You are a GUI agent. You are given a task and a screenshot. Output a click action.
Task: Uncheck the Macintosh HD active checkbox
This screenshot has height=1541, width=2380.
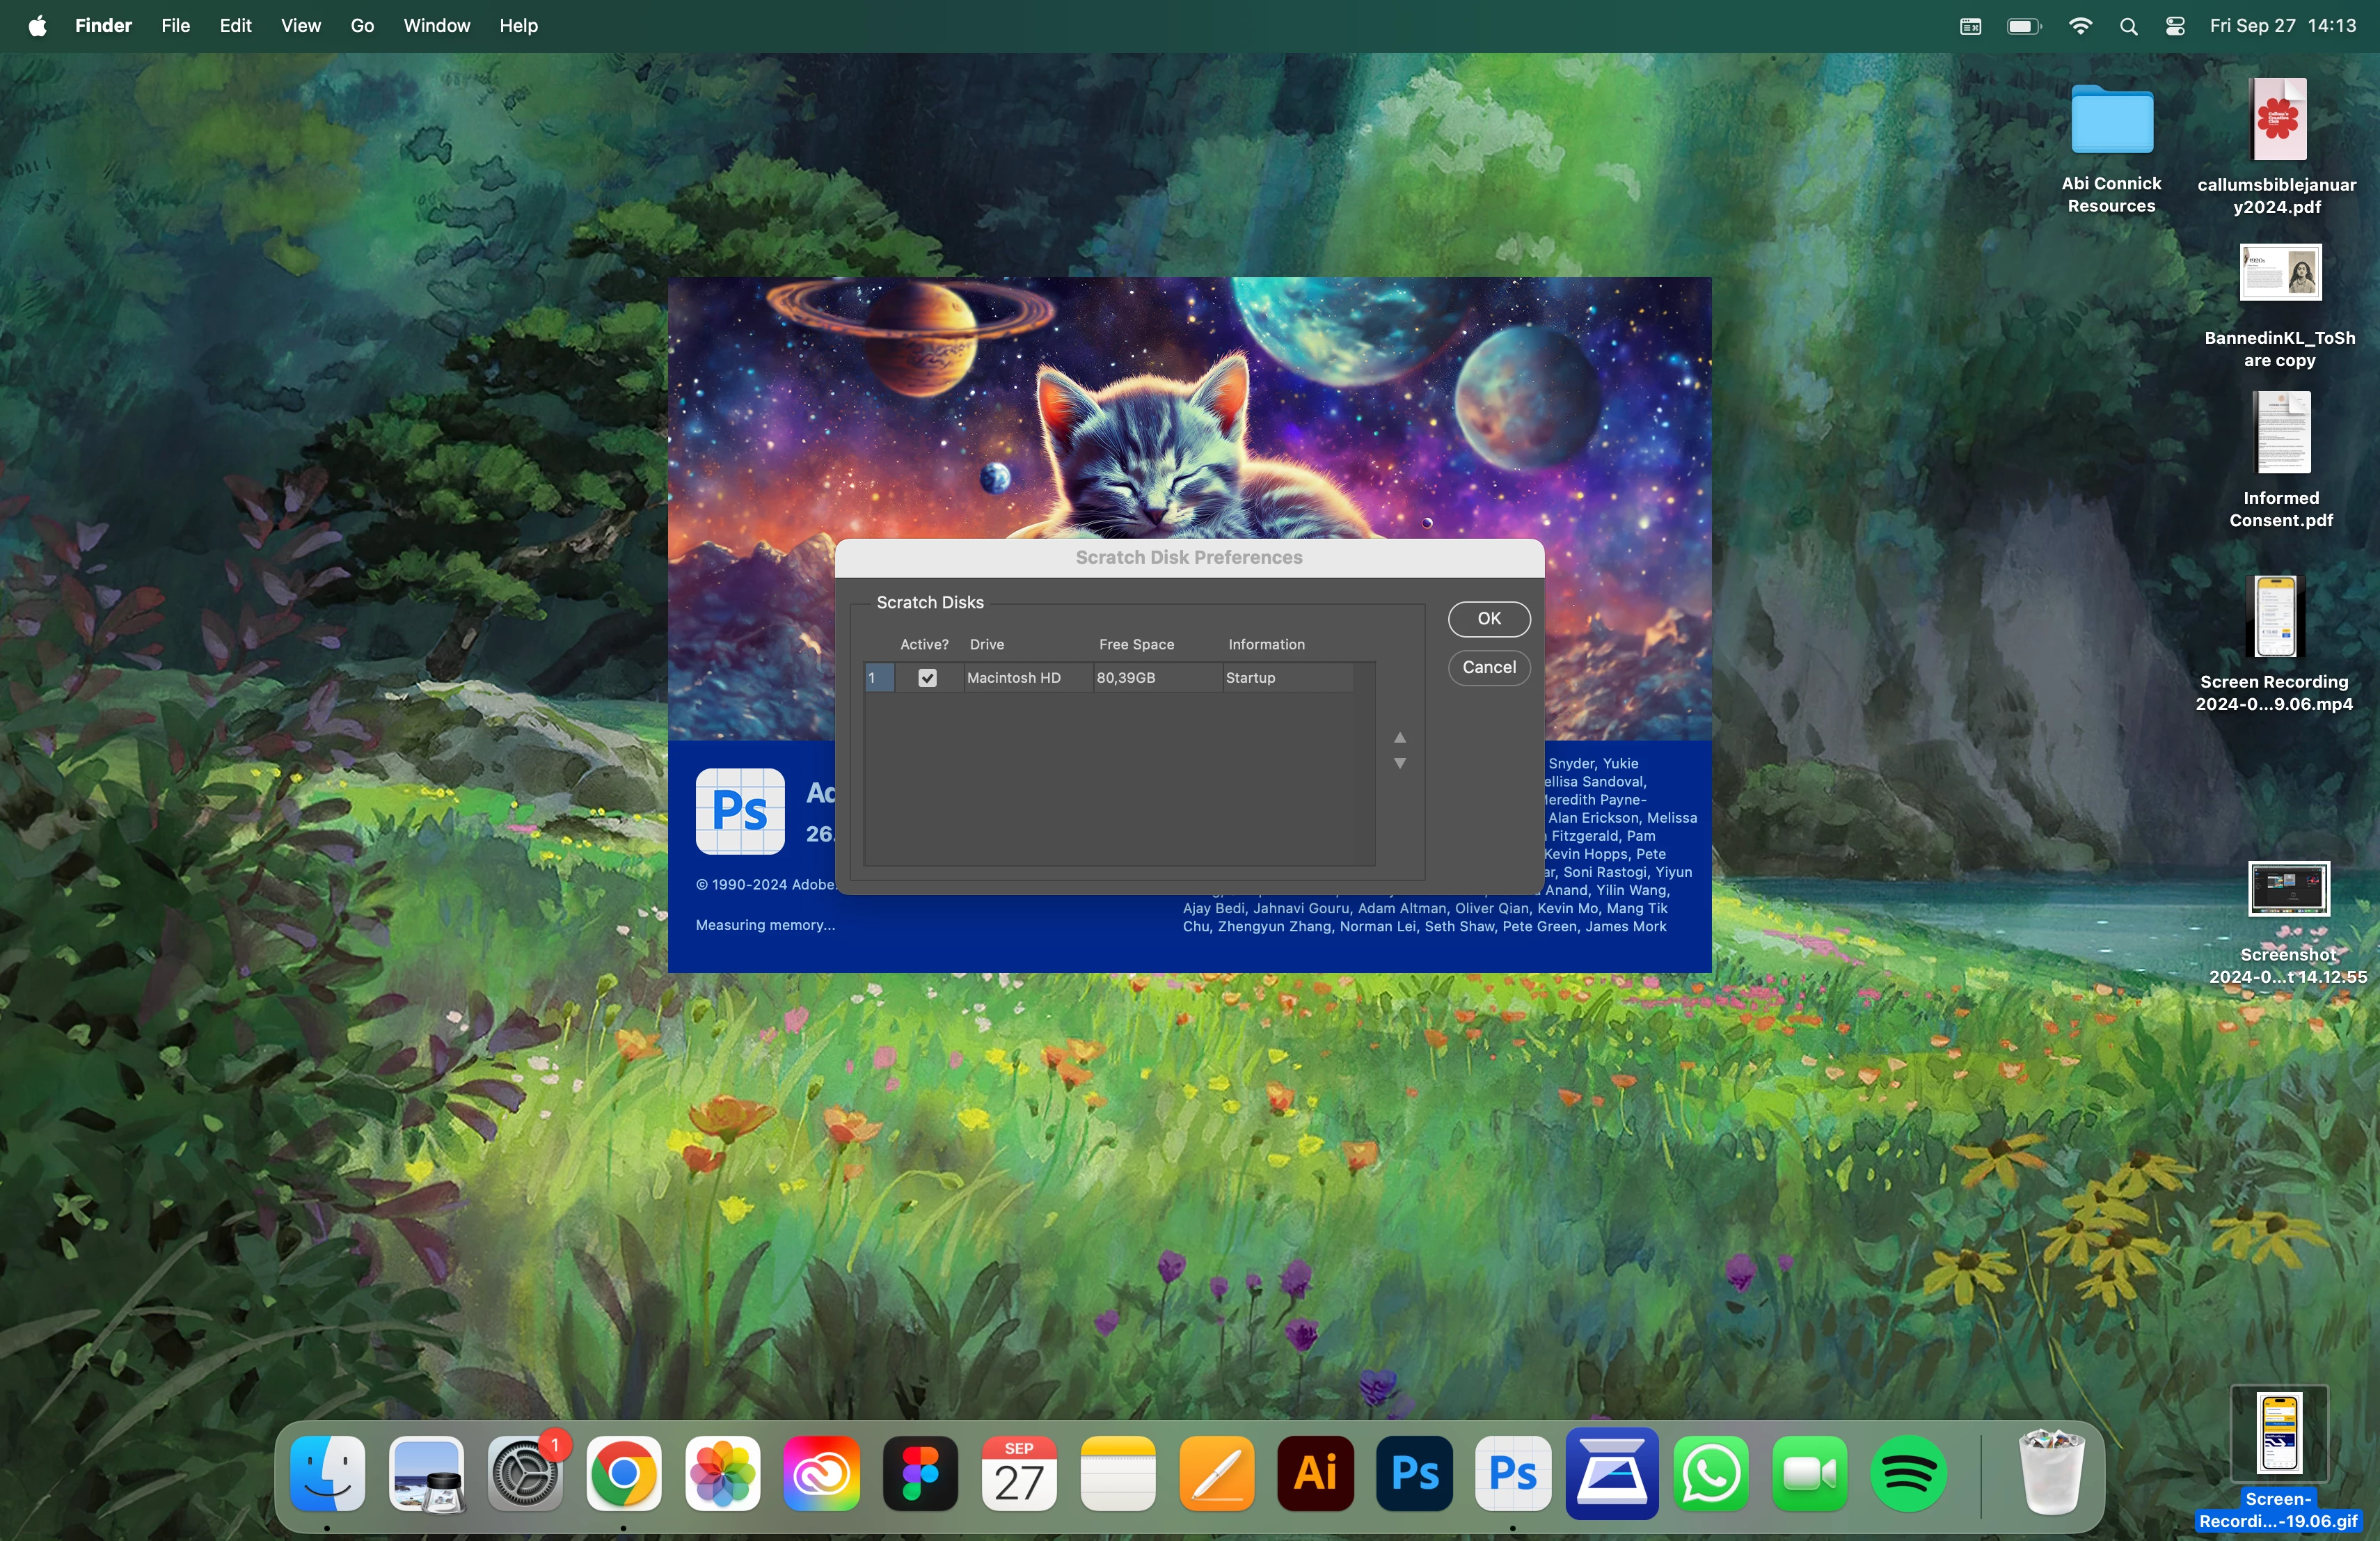tap(927, 678)
